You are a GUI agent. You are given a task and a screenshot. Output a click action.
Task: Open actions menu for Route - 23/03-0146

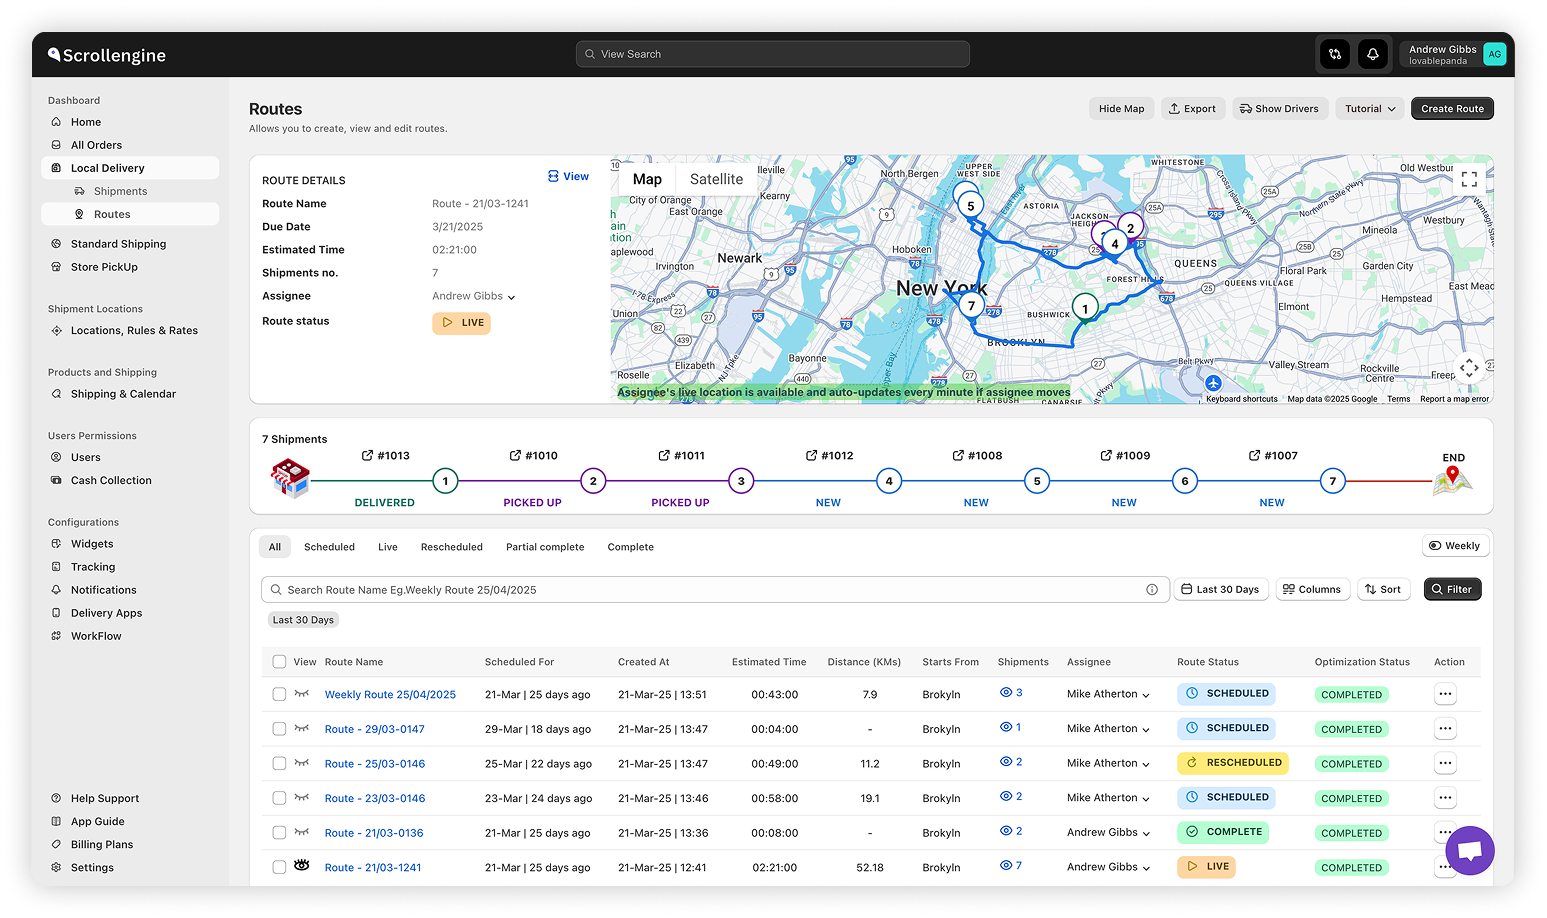[1445, 798]
